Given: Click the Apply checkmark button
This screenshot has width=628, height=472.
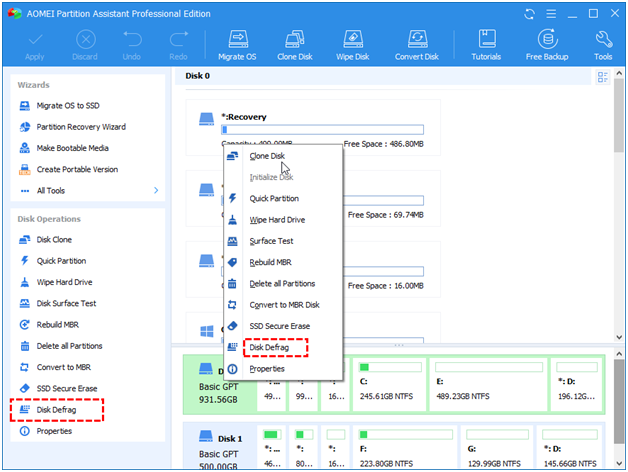Looking at the screenshot, I should (x=35, y=45).
